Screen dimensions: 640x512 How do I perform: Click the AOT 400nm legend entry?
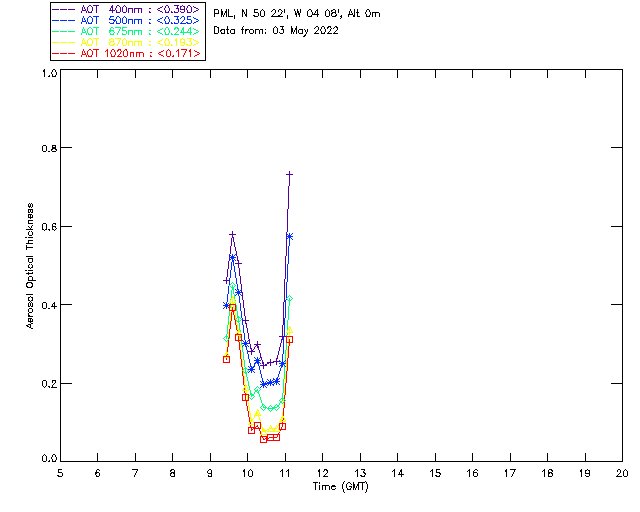point(126,9)
